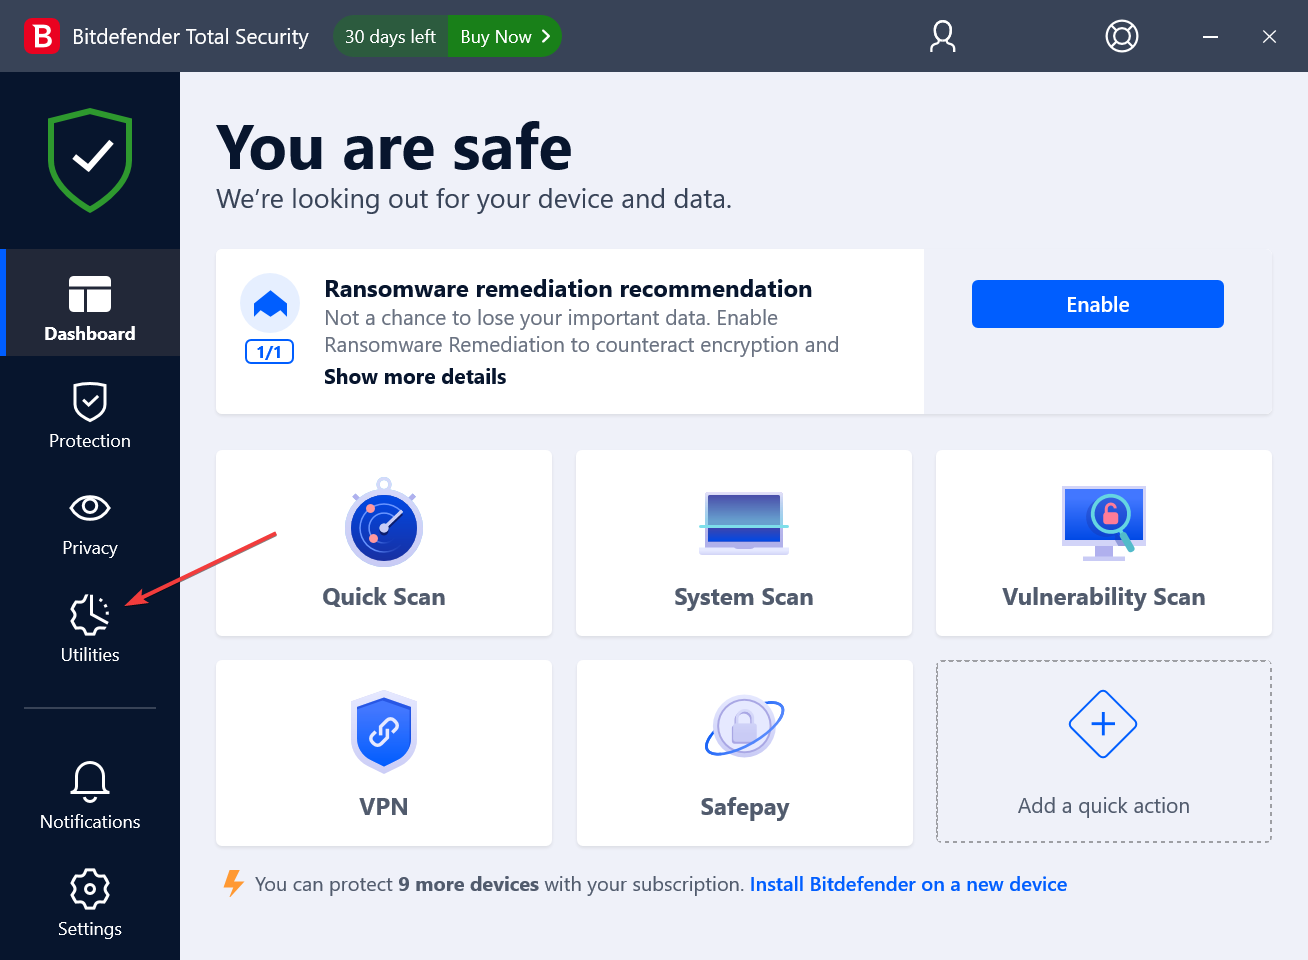Image resolution: width=1308 pixels, height=960 pixels.
Task: Click Add a quick action tile
Action: pyautogui.click(x=1104, y=751)
